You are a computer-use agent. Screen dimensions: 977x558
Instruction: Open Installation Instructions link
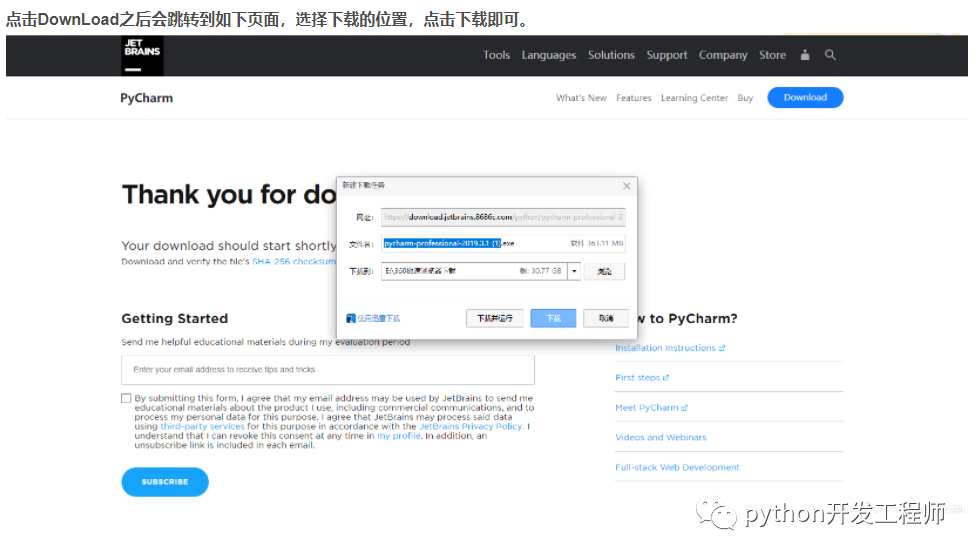coord(670,348)
